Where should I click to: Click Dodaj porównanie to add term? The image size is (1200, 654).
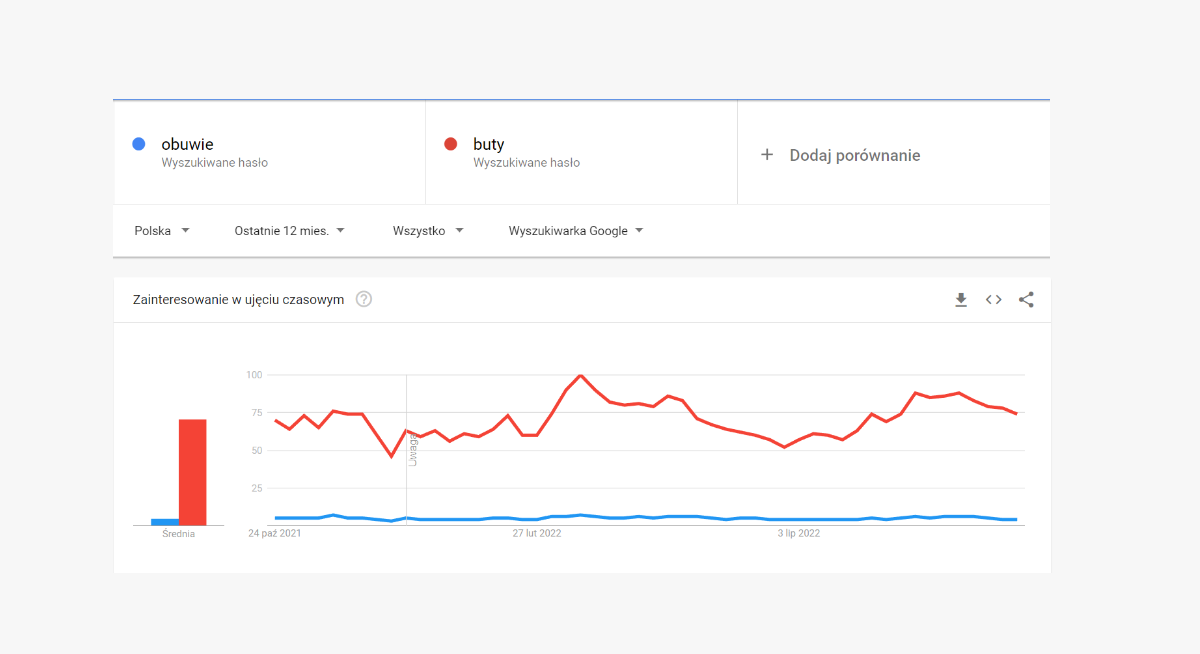[855, 155]
